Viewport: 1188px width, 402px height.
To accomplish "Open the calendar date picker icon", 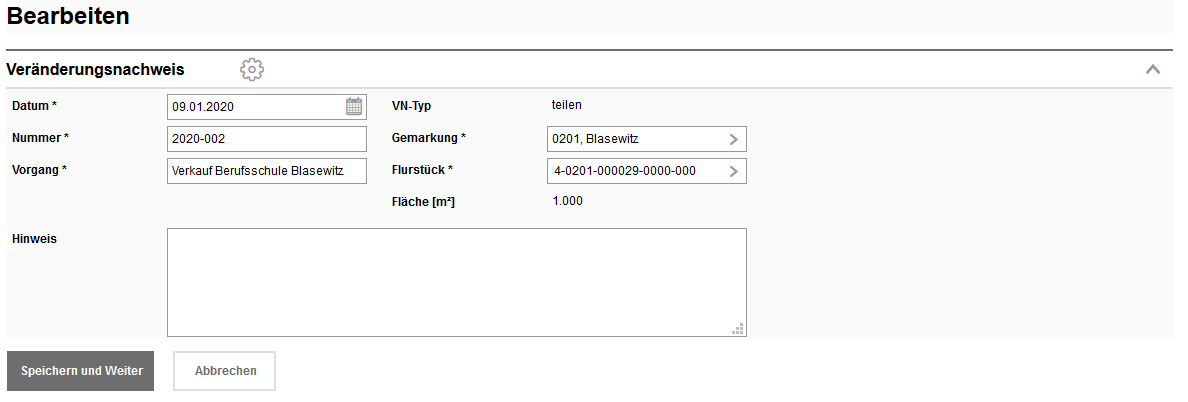I will click(354, 106).
